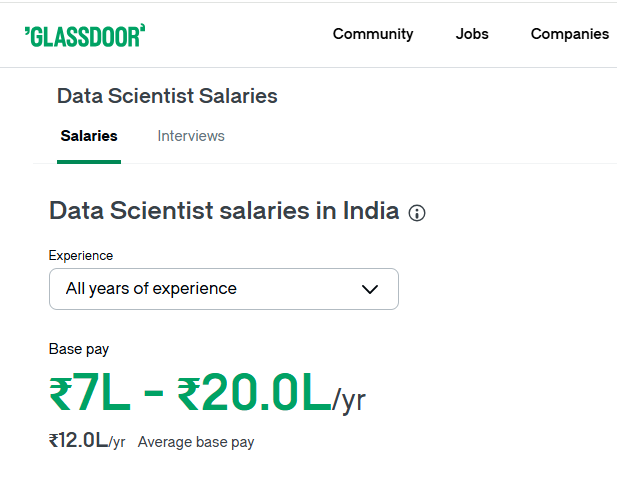Click the Base pay label
This screenshot has width=617, height=478.
tap(79, 349)
